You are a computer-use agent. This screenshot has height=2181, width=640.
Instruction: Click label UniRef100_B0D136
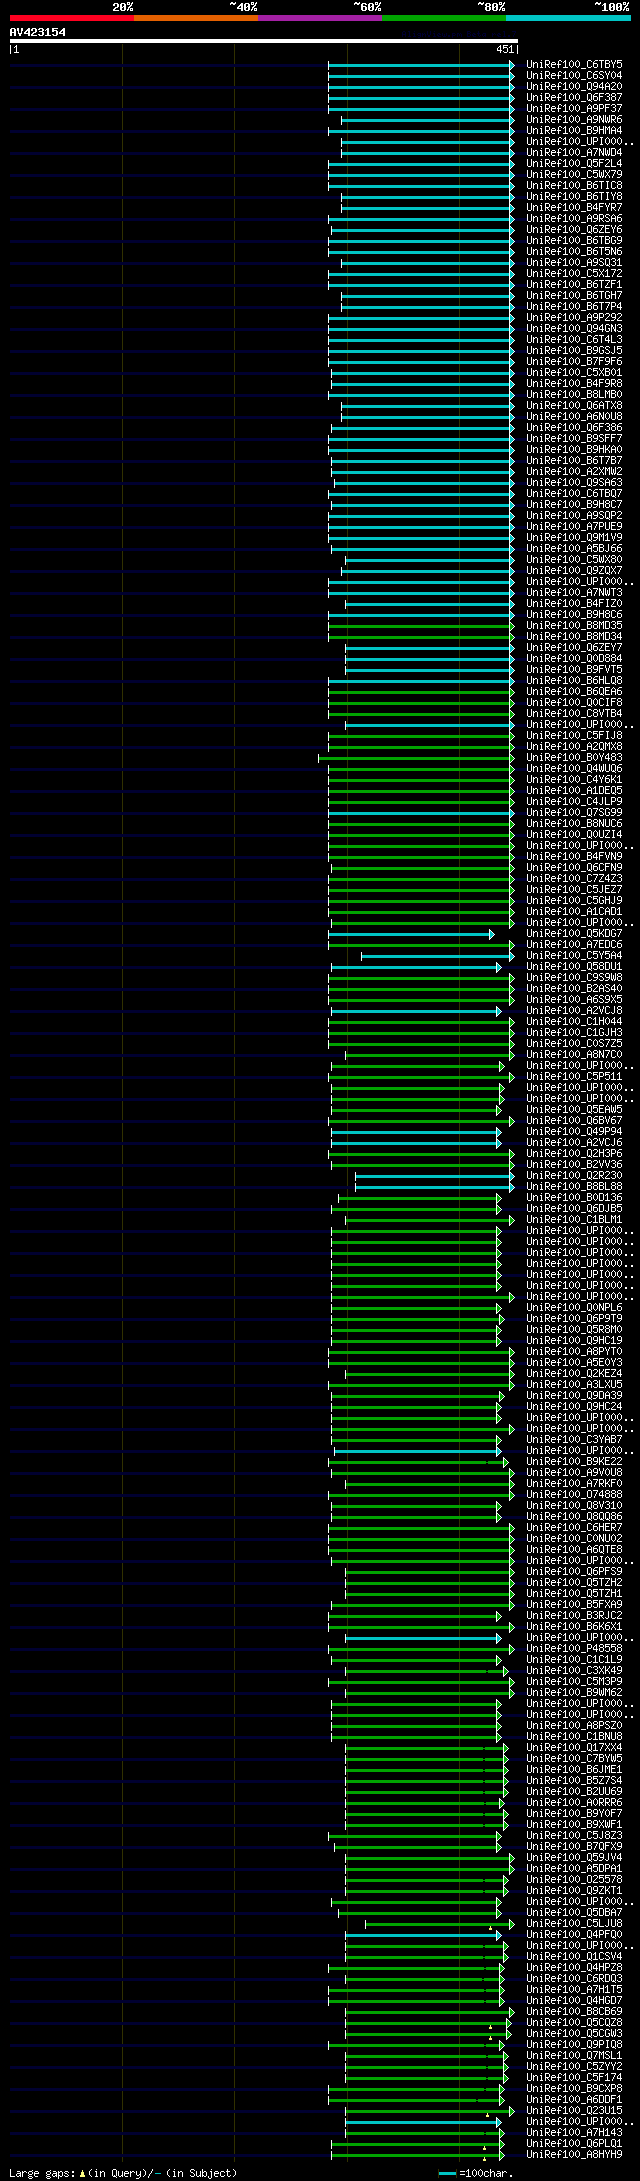pyautogui.click(x=574, y=1197)
